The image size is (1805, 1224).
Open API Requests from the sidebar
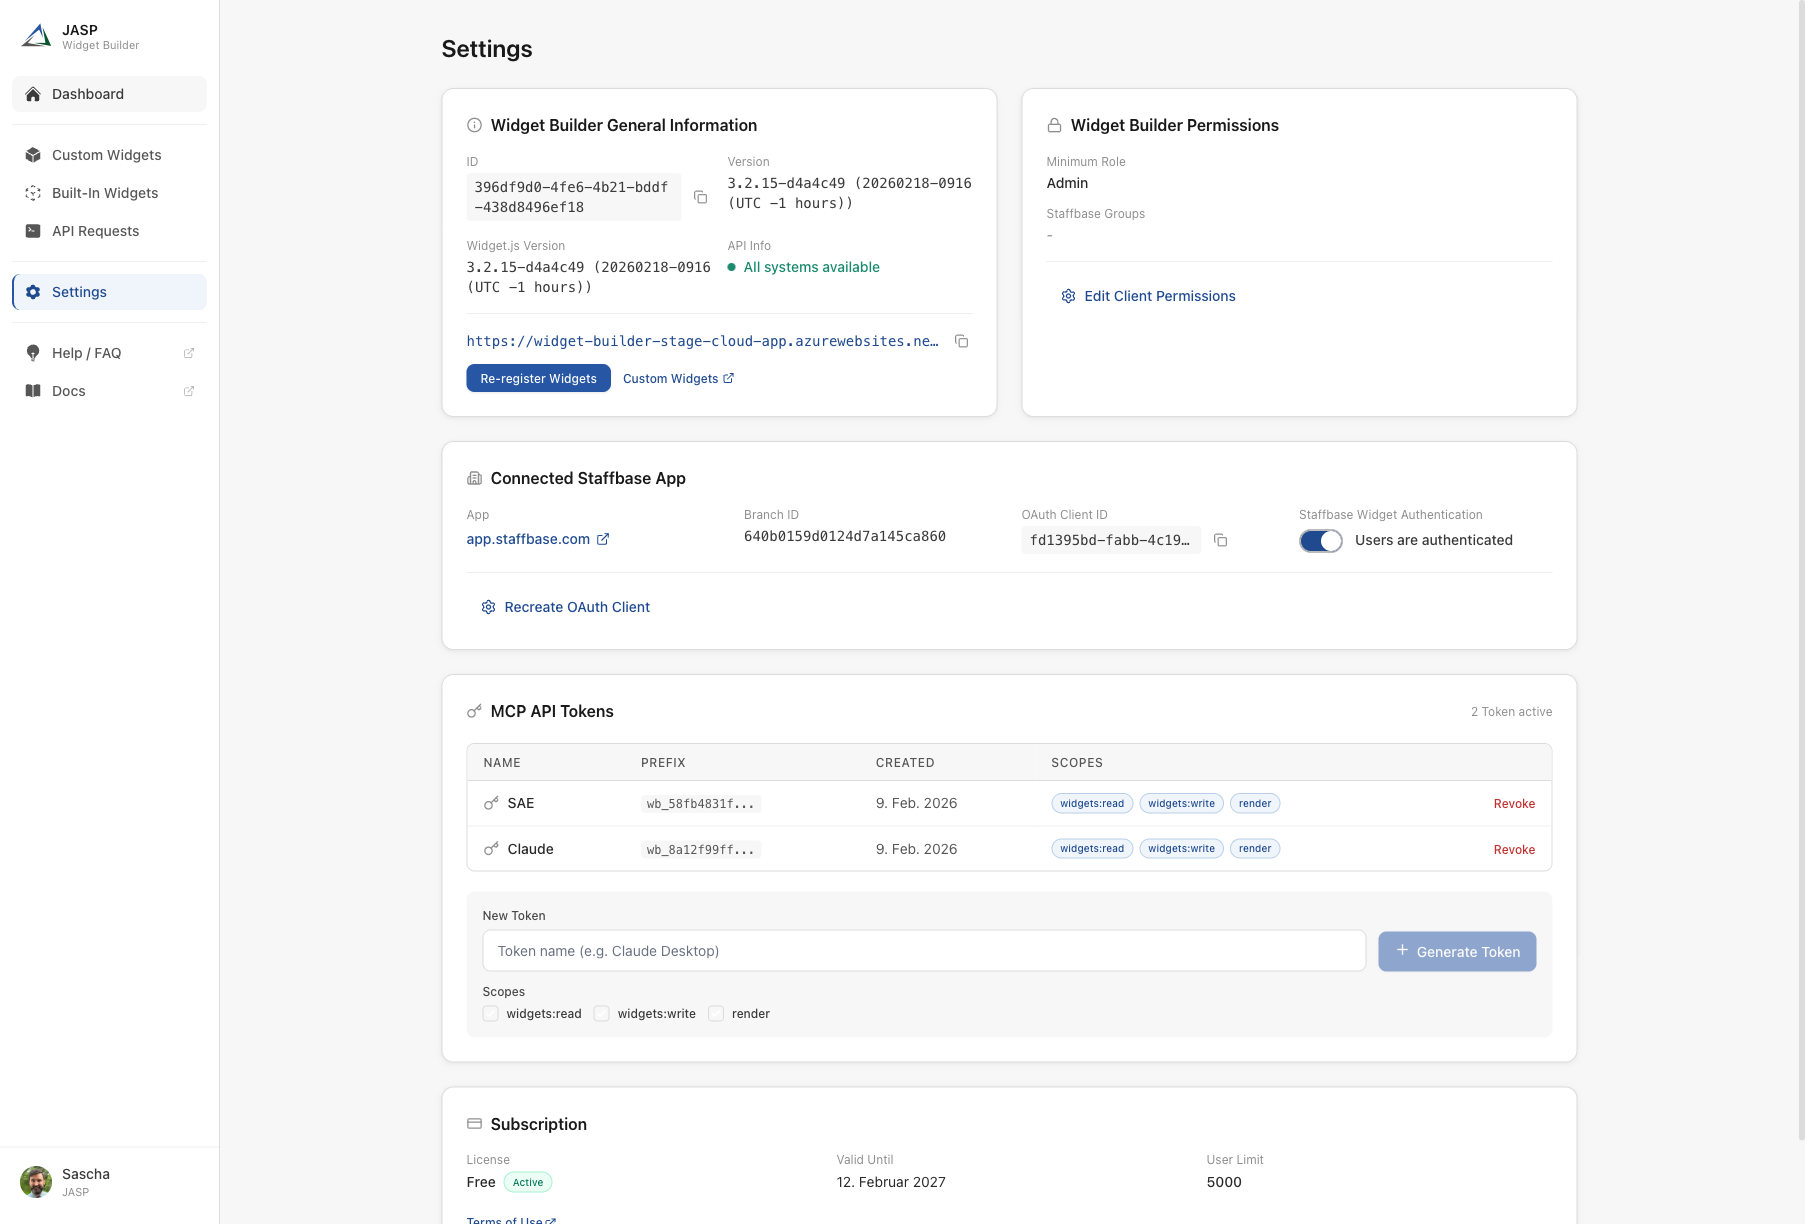pos(95,231)
